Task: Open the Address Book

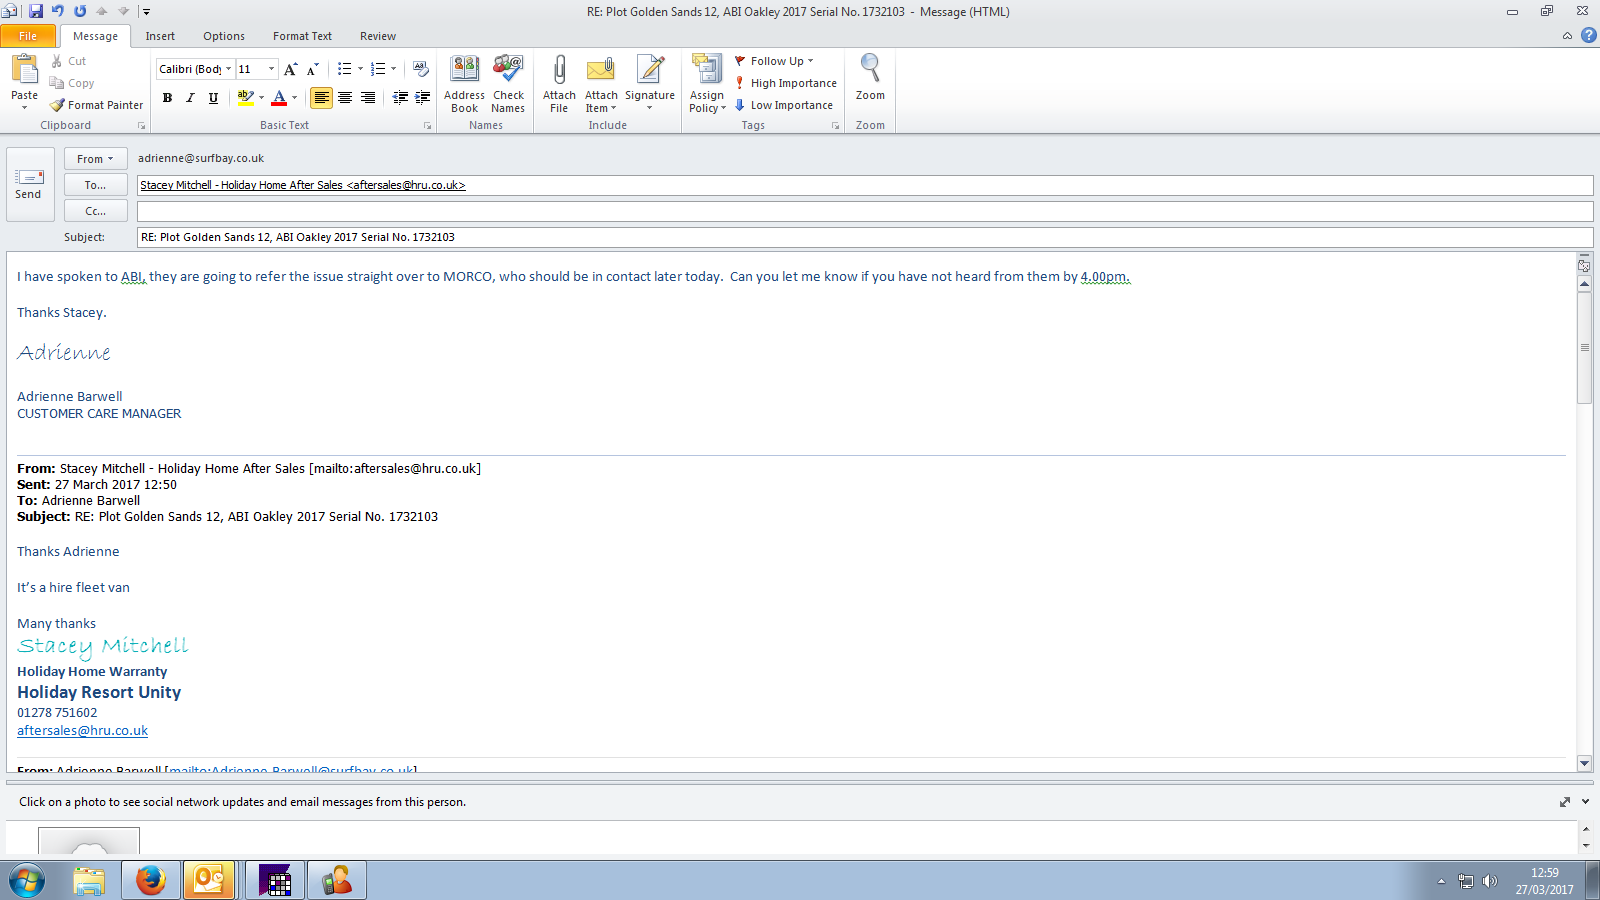Action: (464, 83)
